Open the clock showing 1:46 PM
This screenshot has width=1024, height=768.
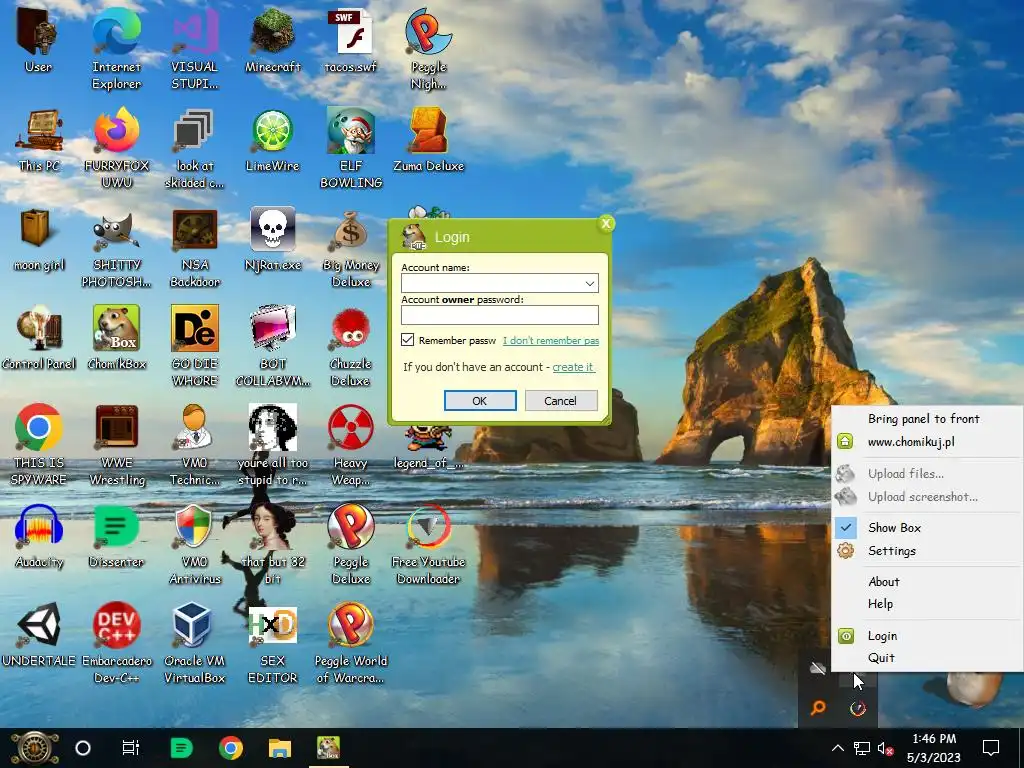[x=934, y=748]
